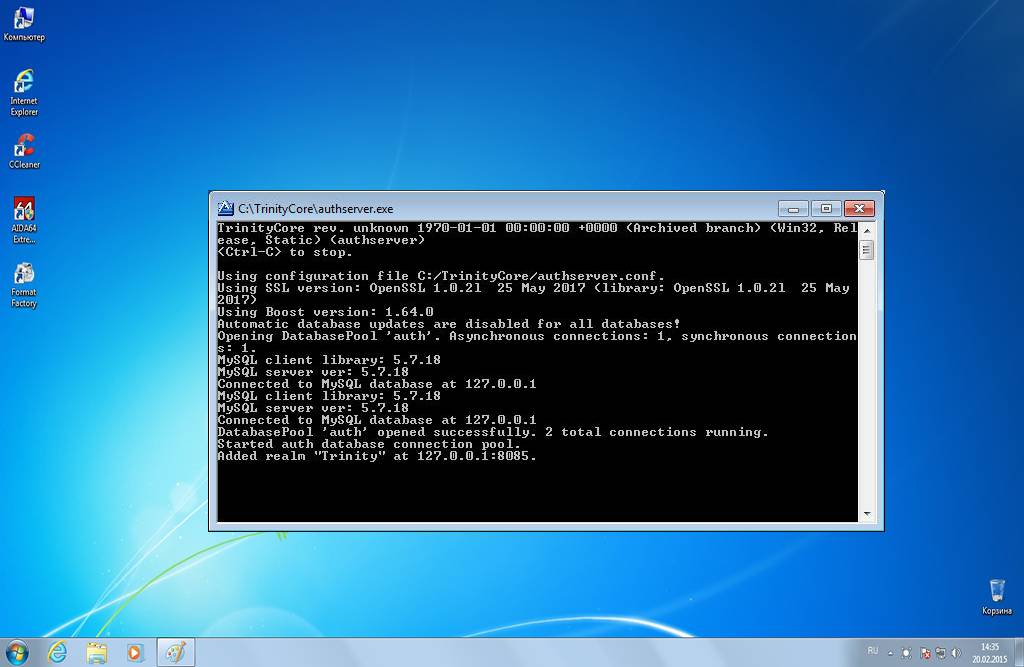Open the RU input language selector
This screenshot has width=1024, height=667.
[x=872, y=652]
